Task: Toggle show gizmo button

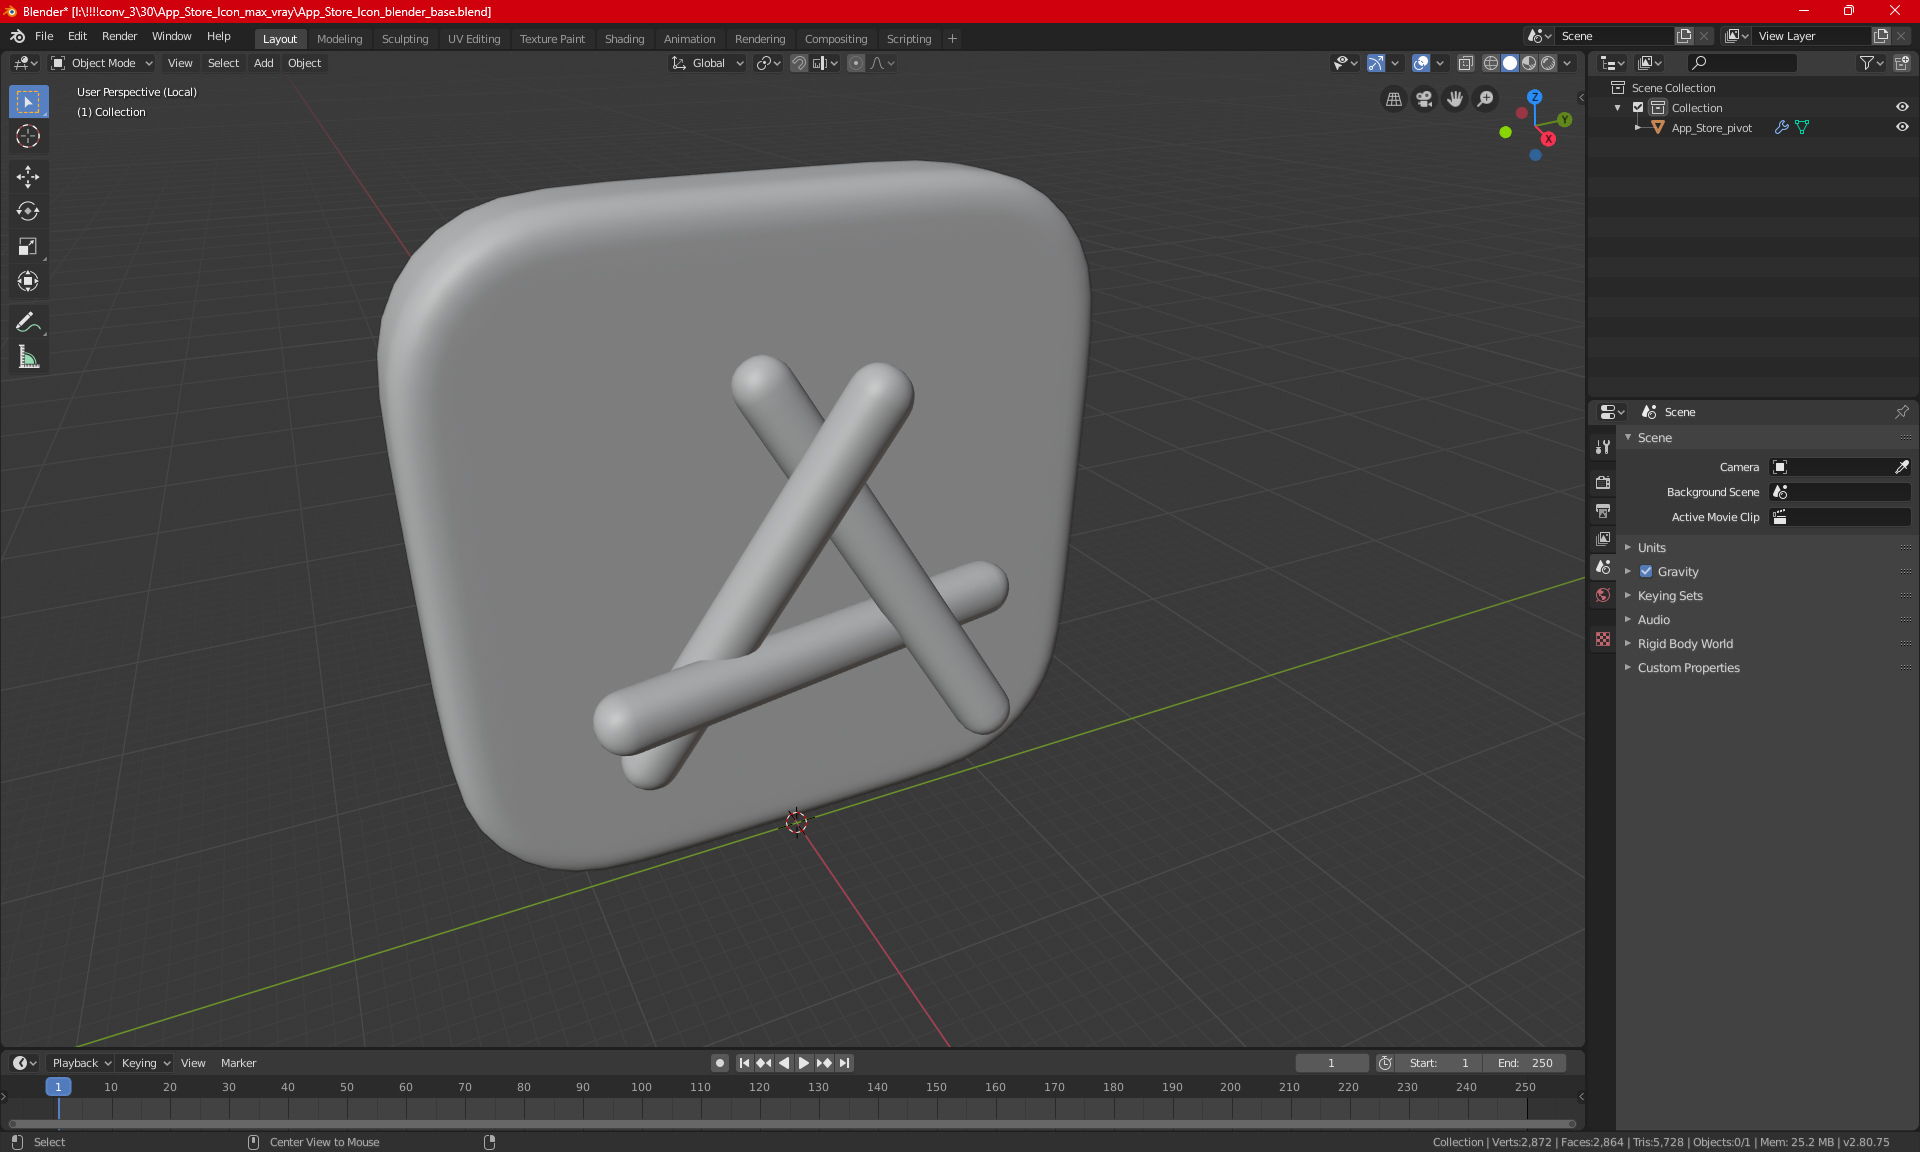Action: coord(1376,63)
